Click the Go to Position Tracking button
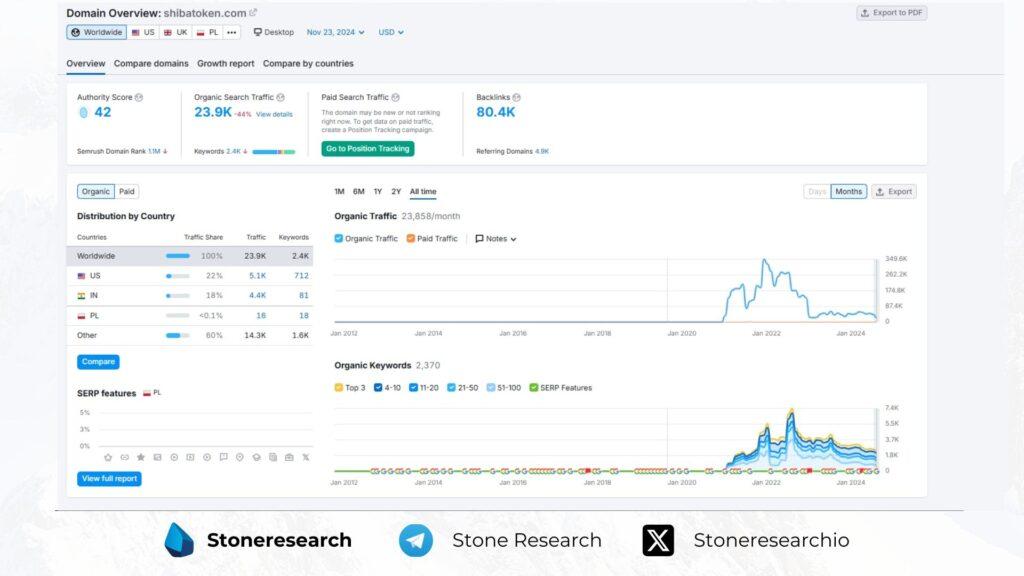The width and height of the screenshot is (1024, 576). click(x=367, y=149)
